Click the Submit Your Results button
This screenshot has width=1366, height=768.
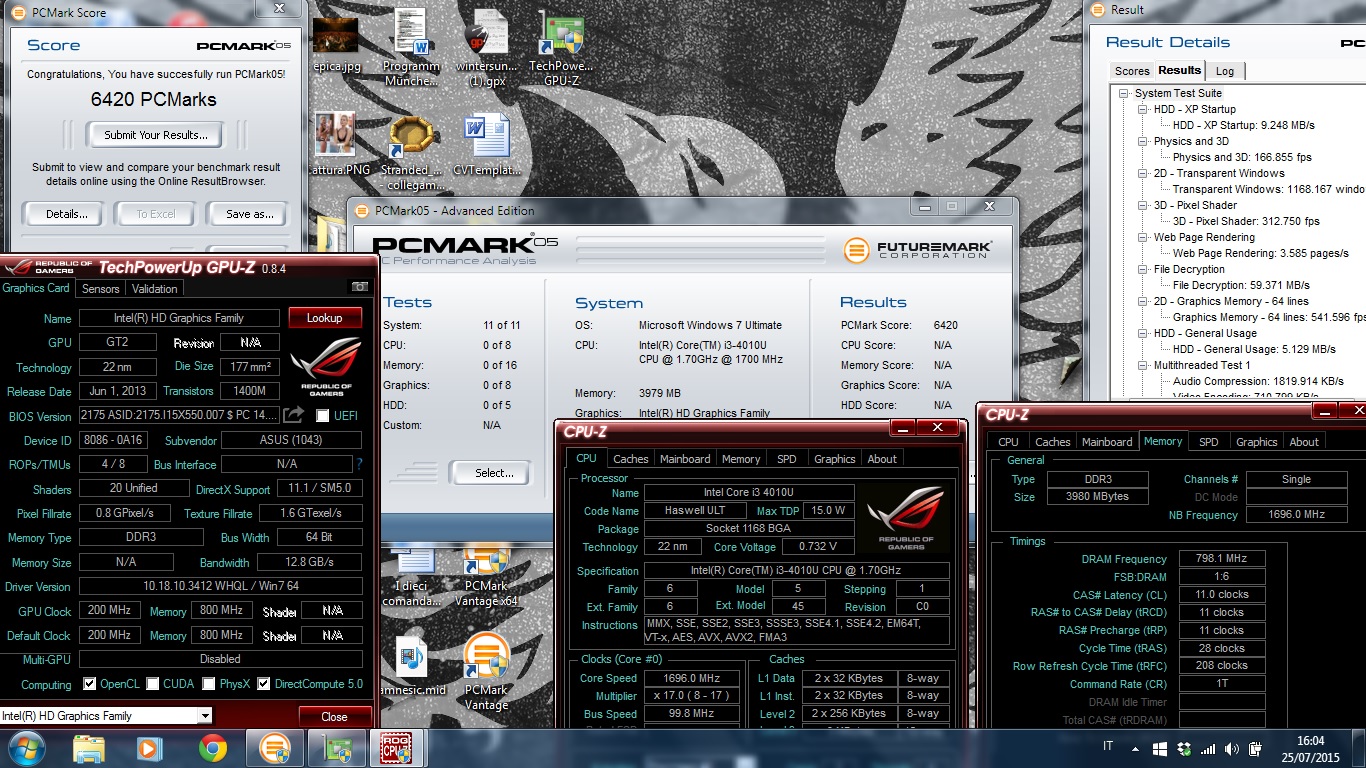[156, 135]
